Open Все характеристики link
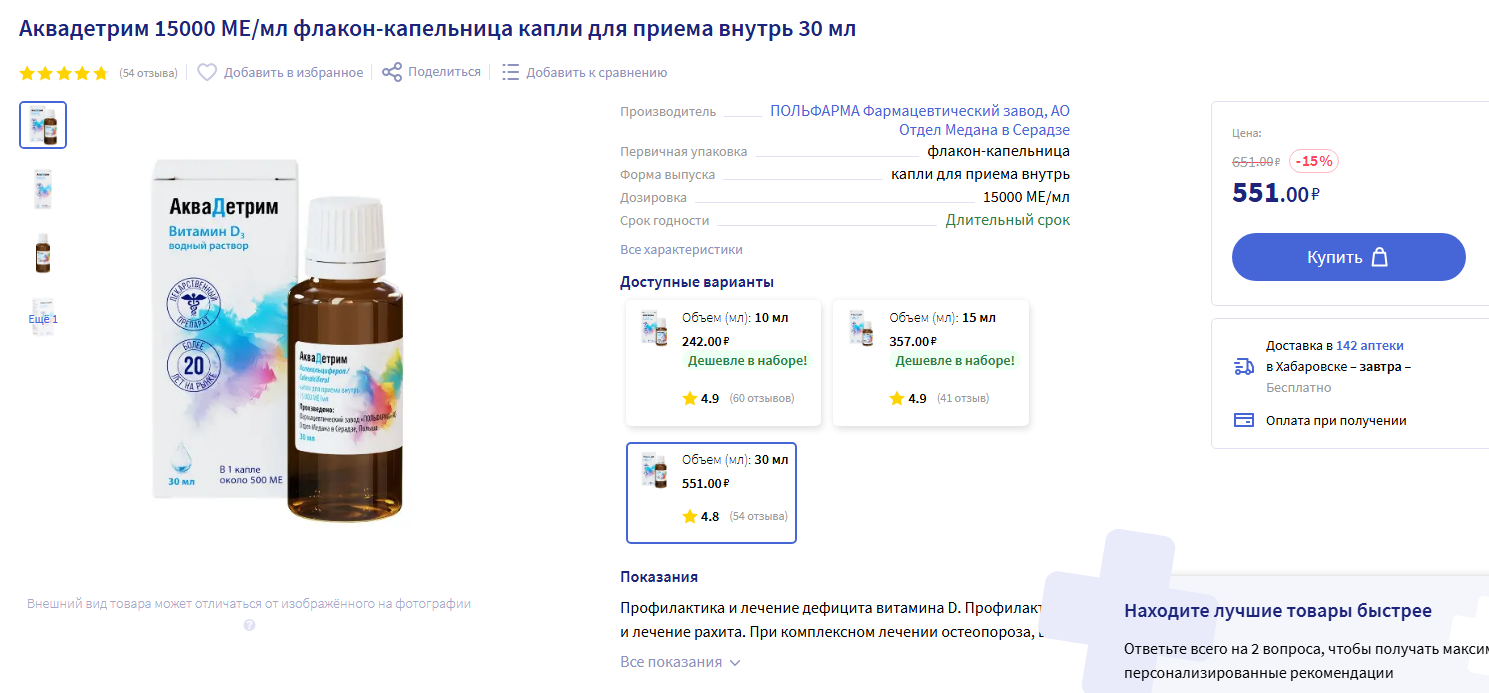This screenshot has width=1489, height=693. coord(681,249)
